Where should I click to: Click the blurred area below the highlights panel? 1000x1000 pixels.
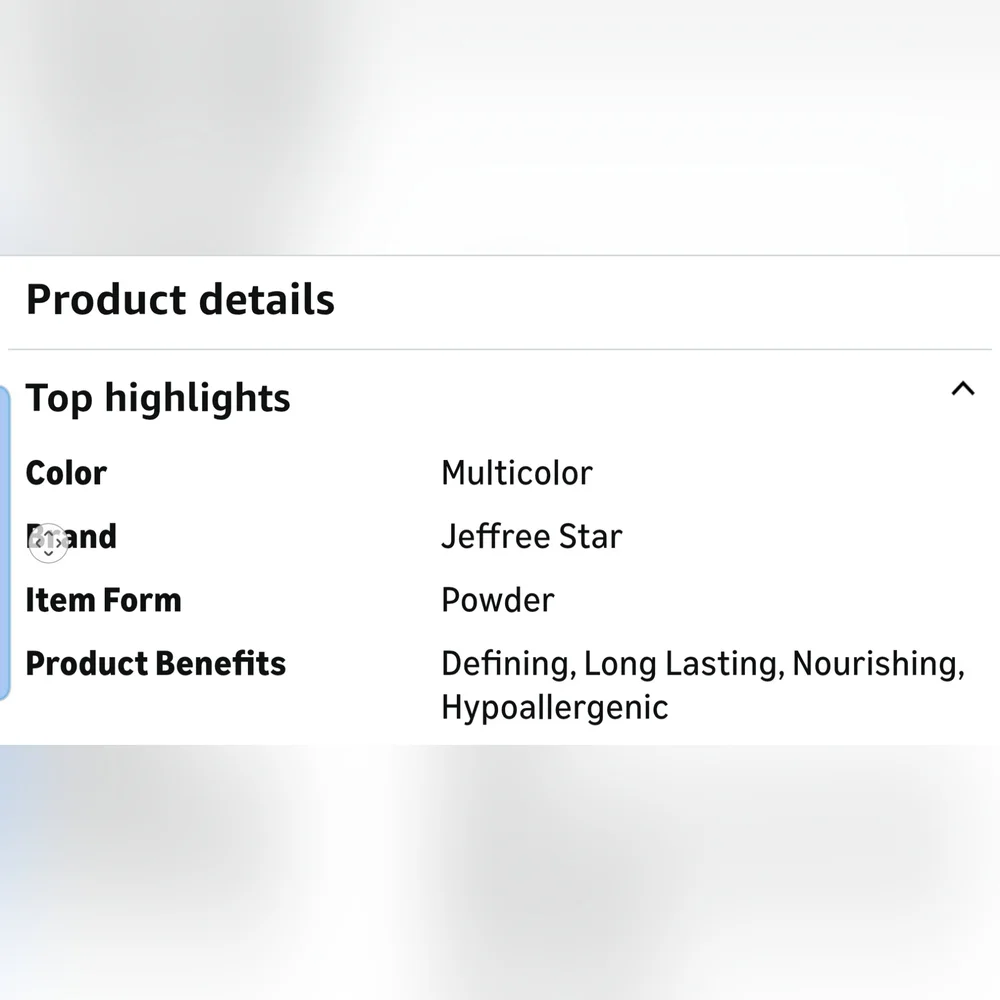tap(500, 870)
